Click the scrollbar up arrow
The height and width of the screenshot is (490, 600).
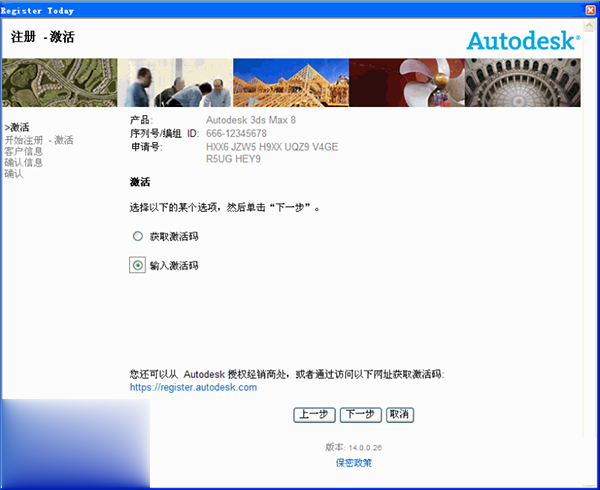point(589,25)
